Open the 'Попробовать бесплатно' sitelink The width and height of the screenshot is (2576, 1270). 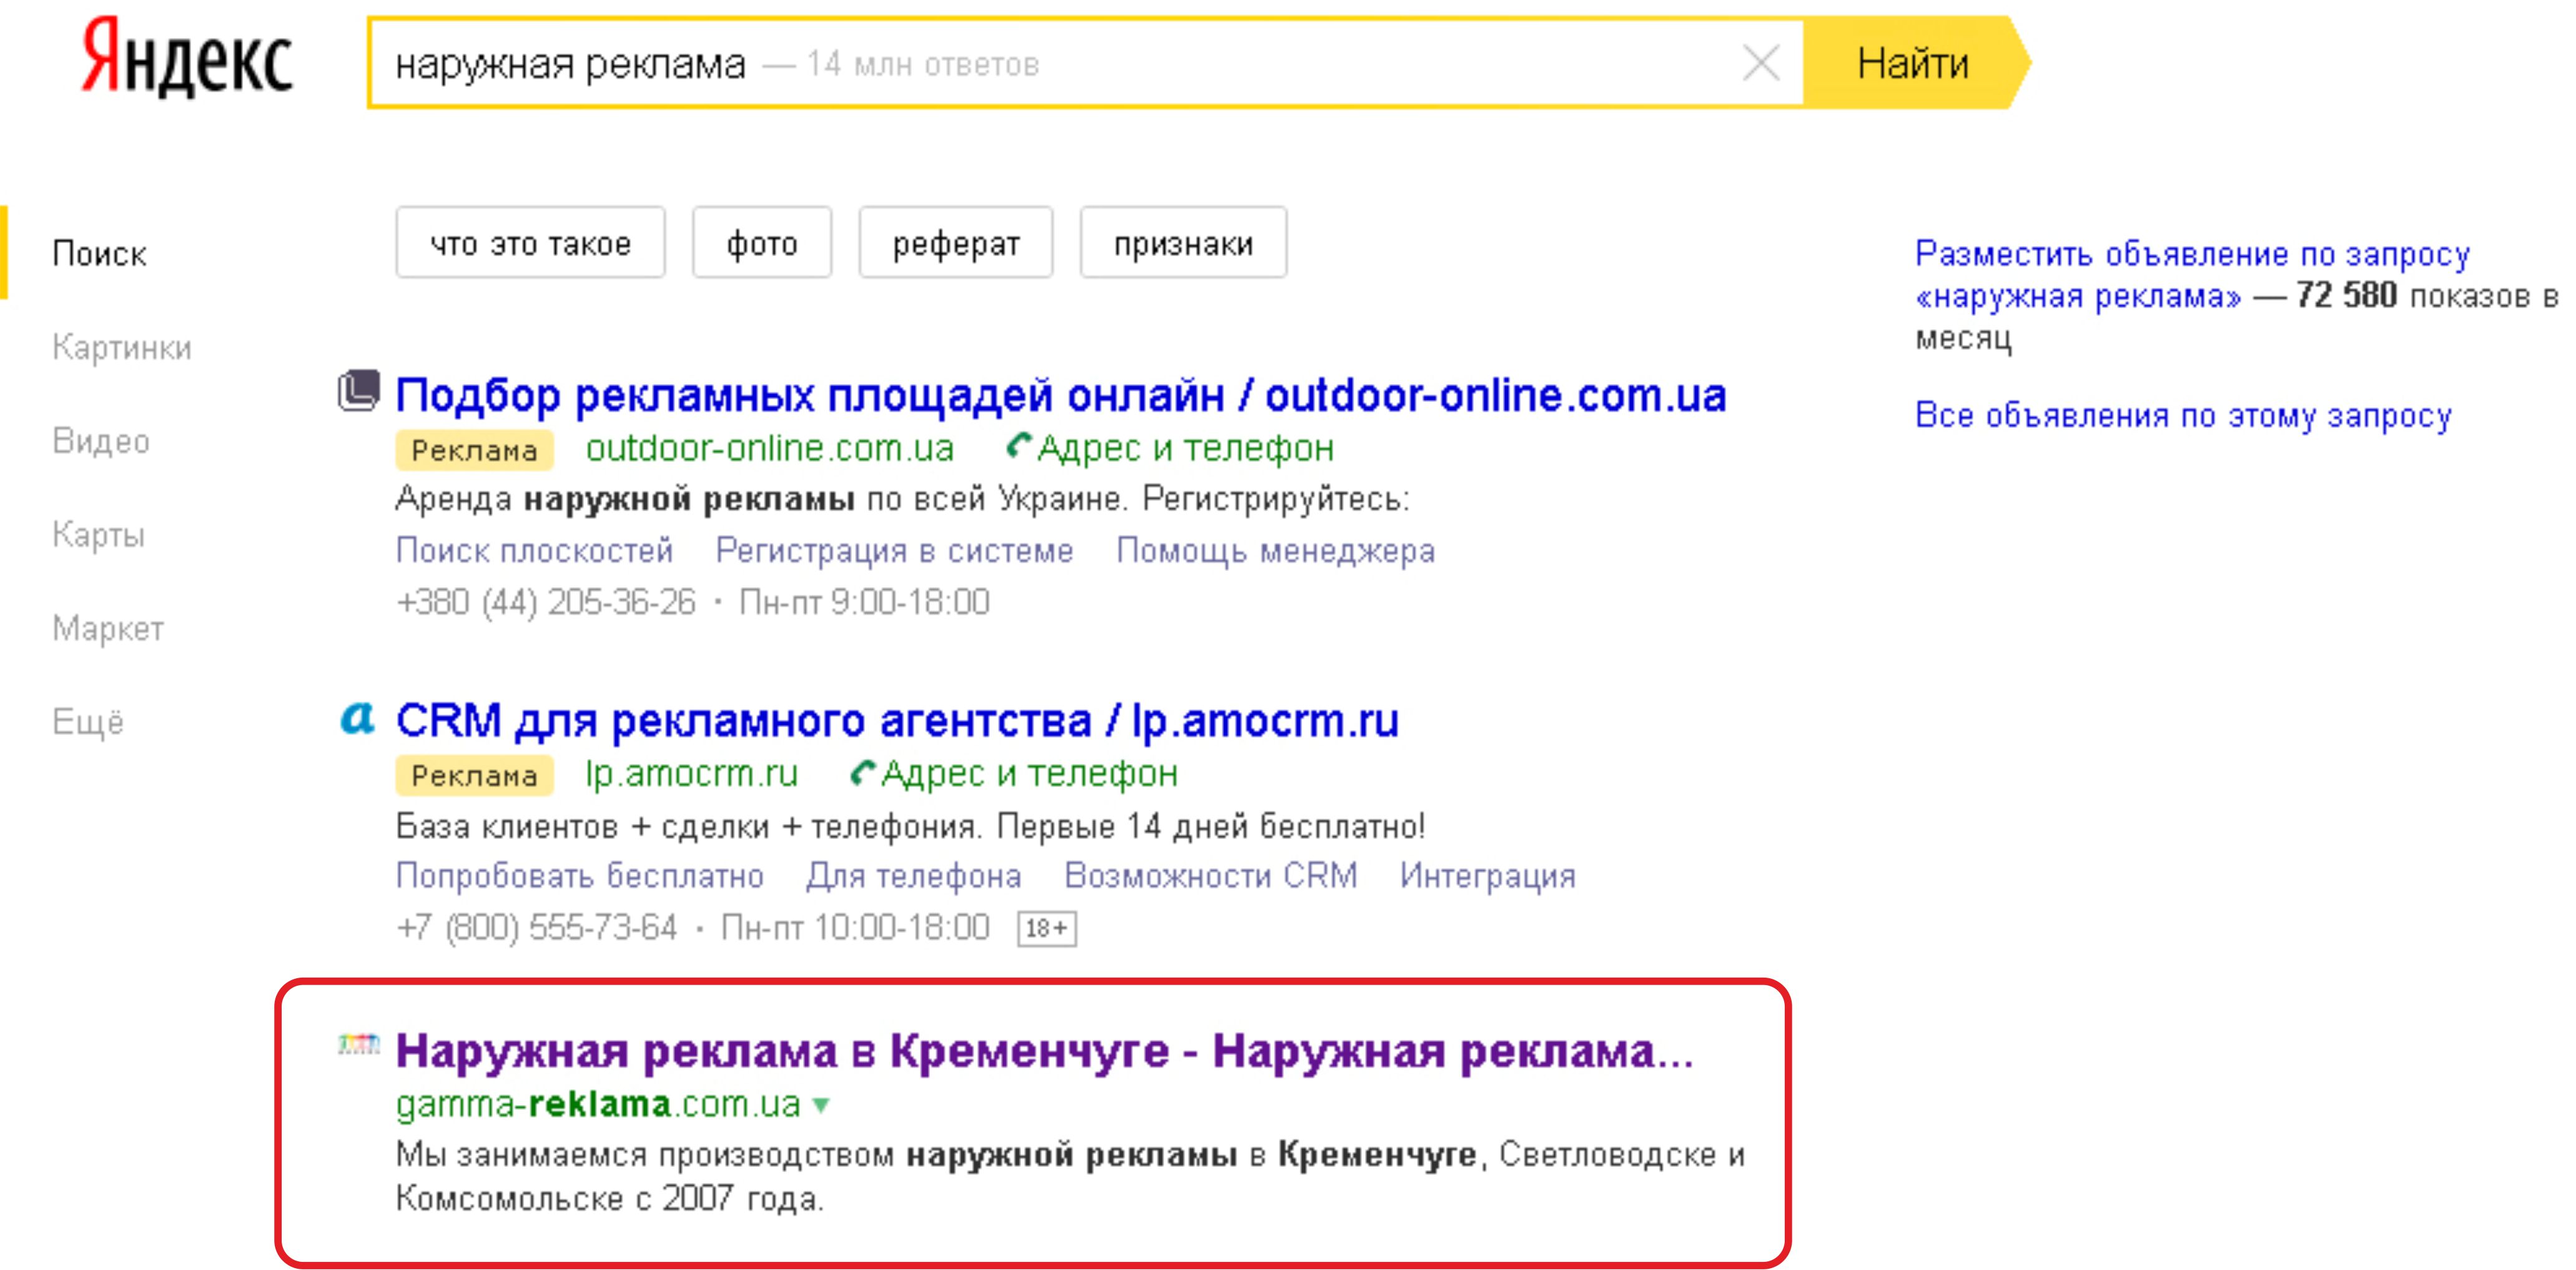[x=580, y=875]
